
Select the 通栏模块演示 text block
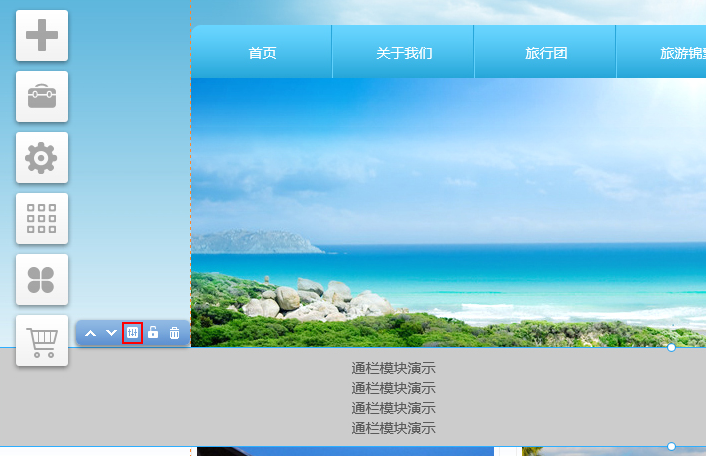click(x=393, y=398)
